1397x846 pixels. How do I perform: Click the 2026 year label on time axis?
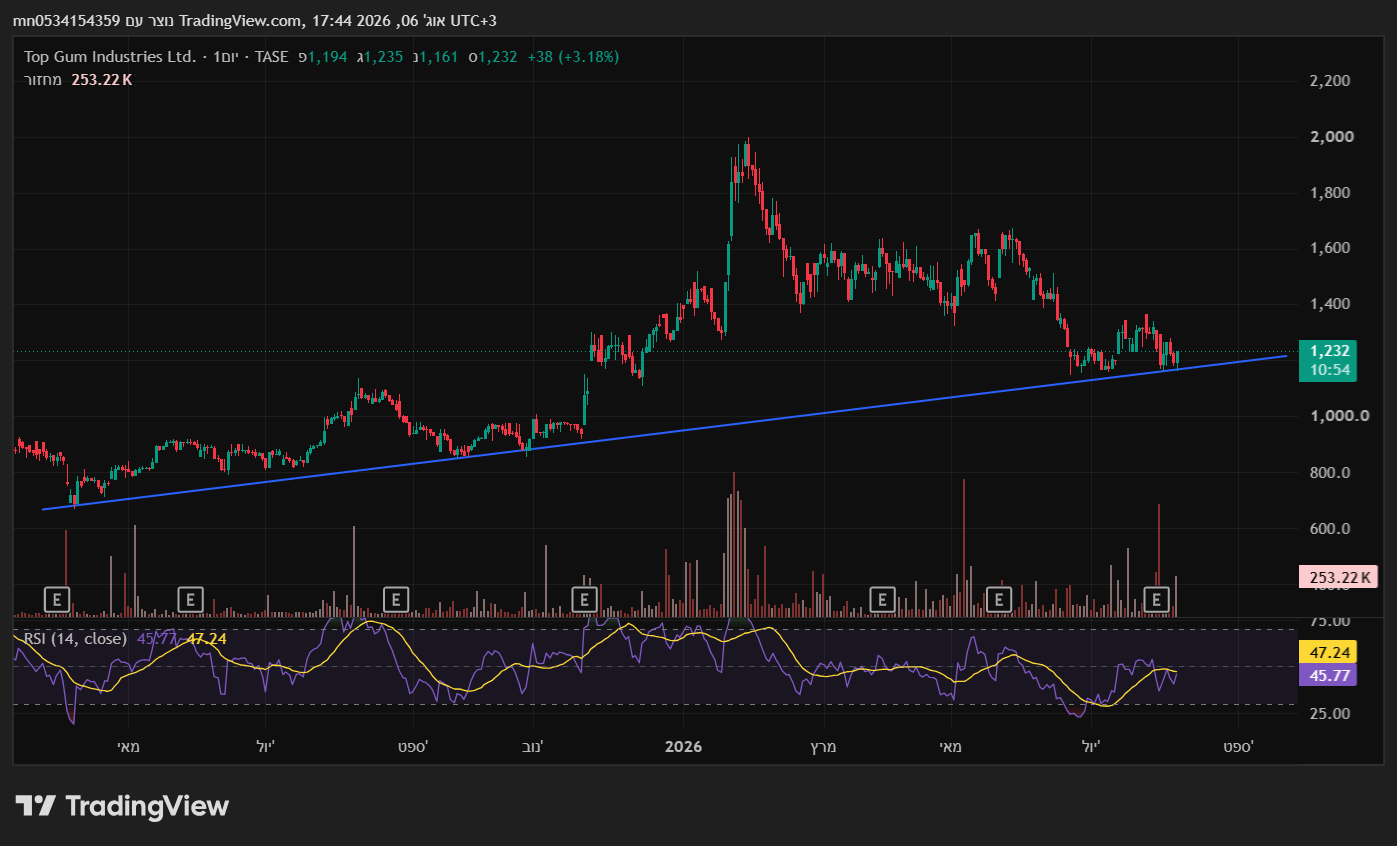tap(683, 747)
